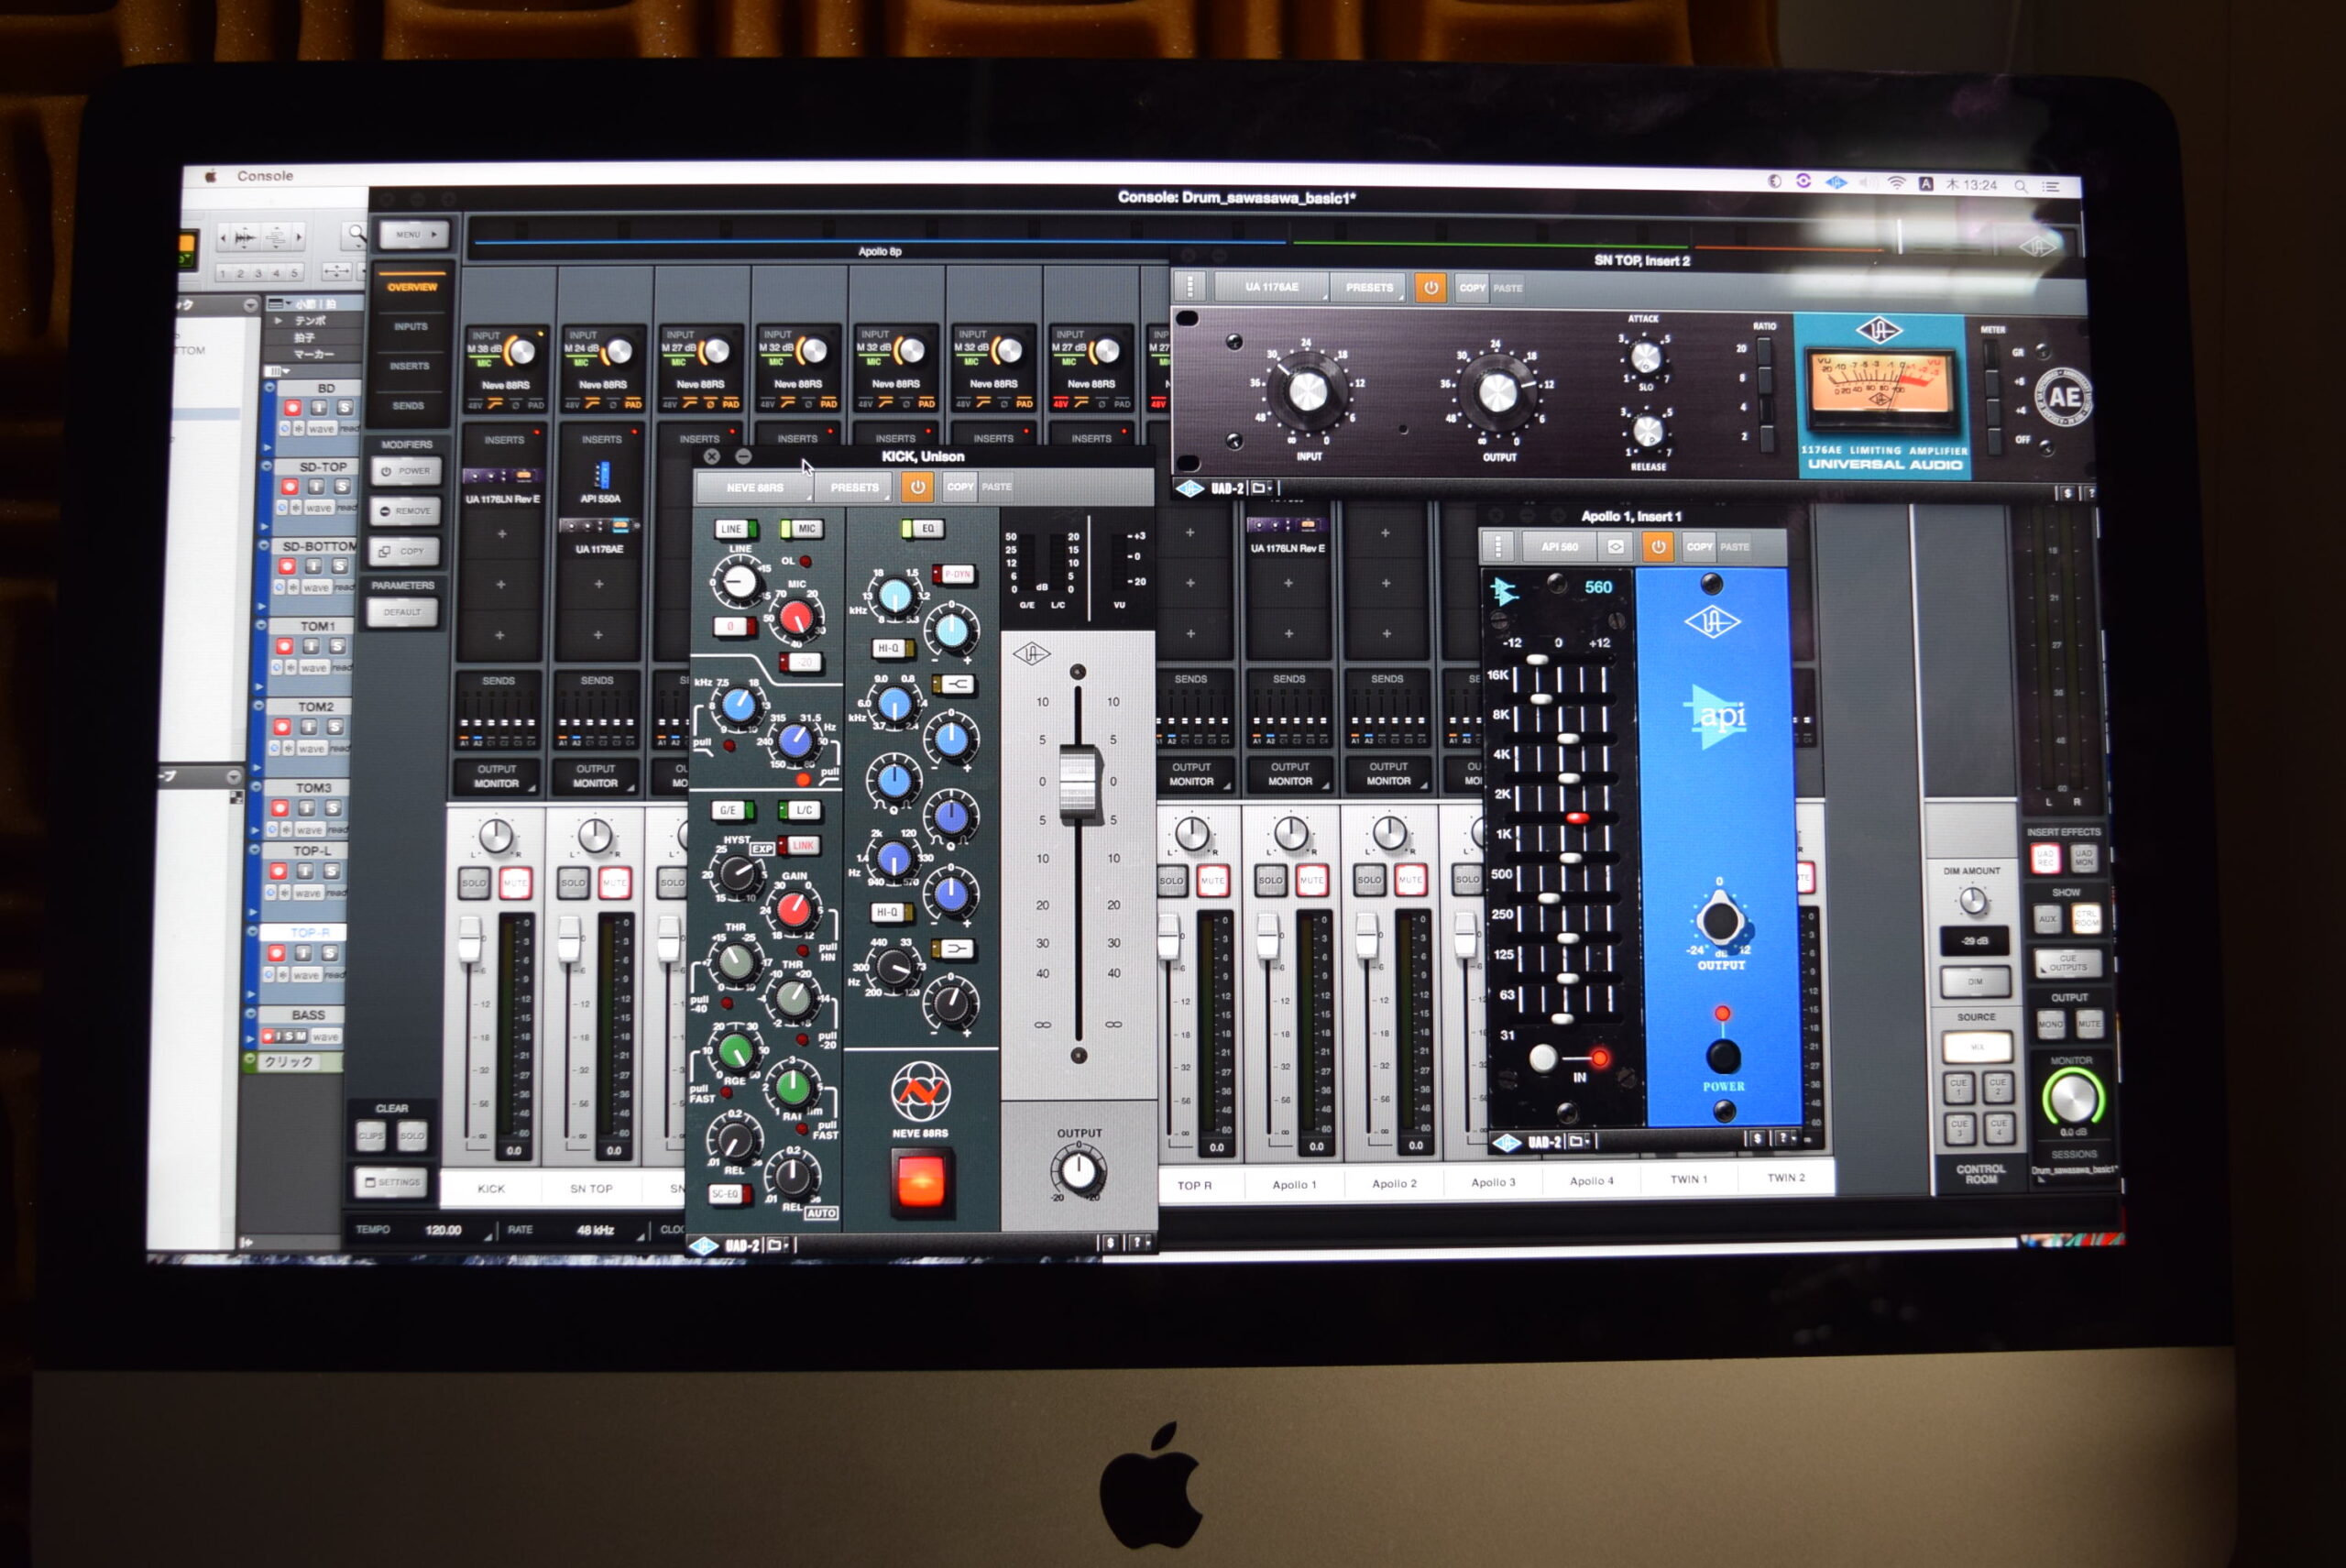Mute the SN TOP channel
2346x1568 pixels.
point(614,883)
